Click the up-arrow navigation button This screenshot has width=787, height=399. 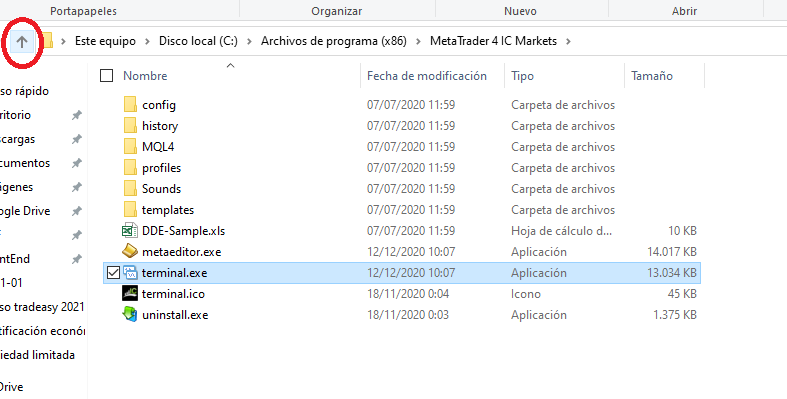[22, 42]
